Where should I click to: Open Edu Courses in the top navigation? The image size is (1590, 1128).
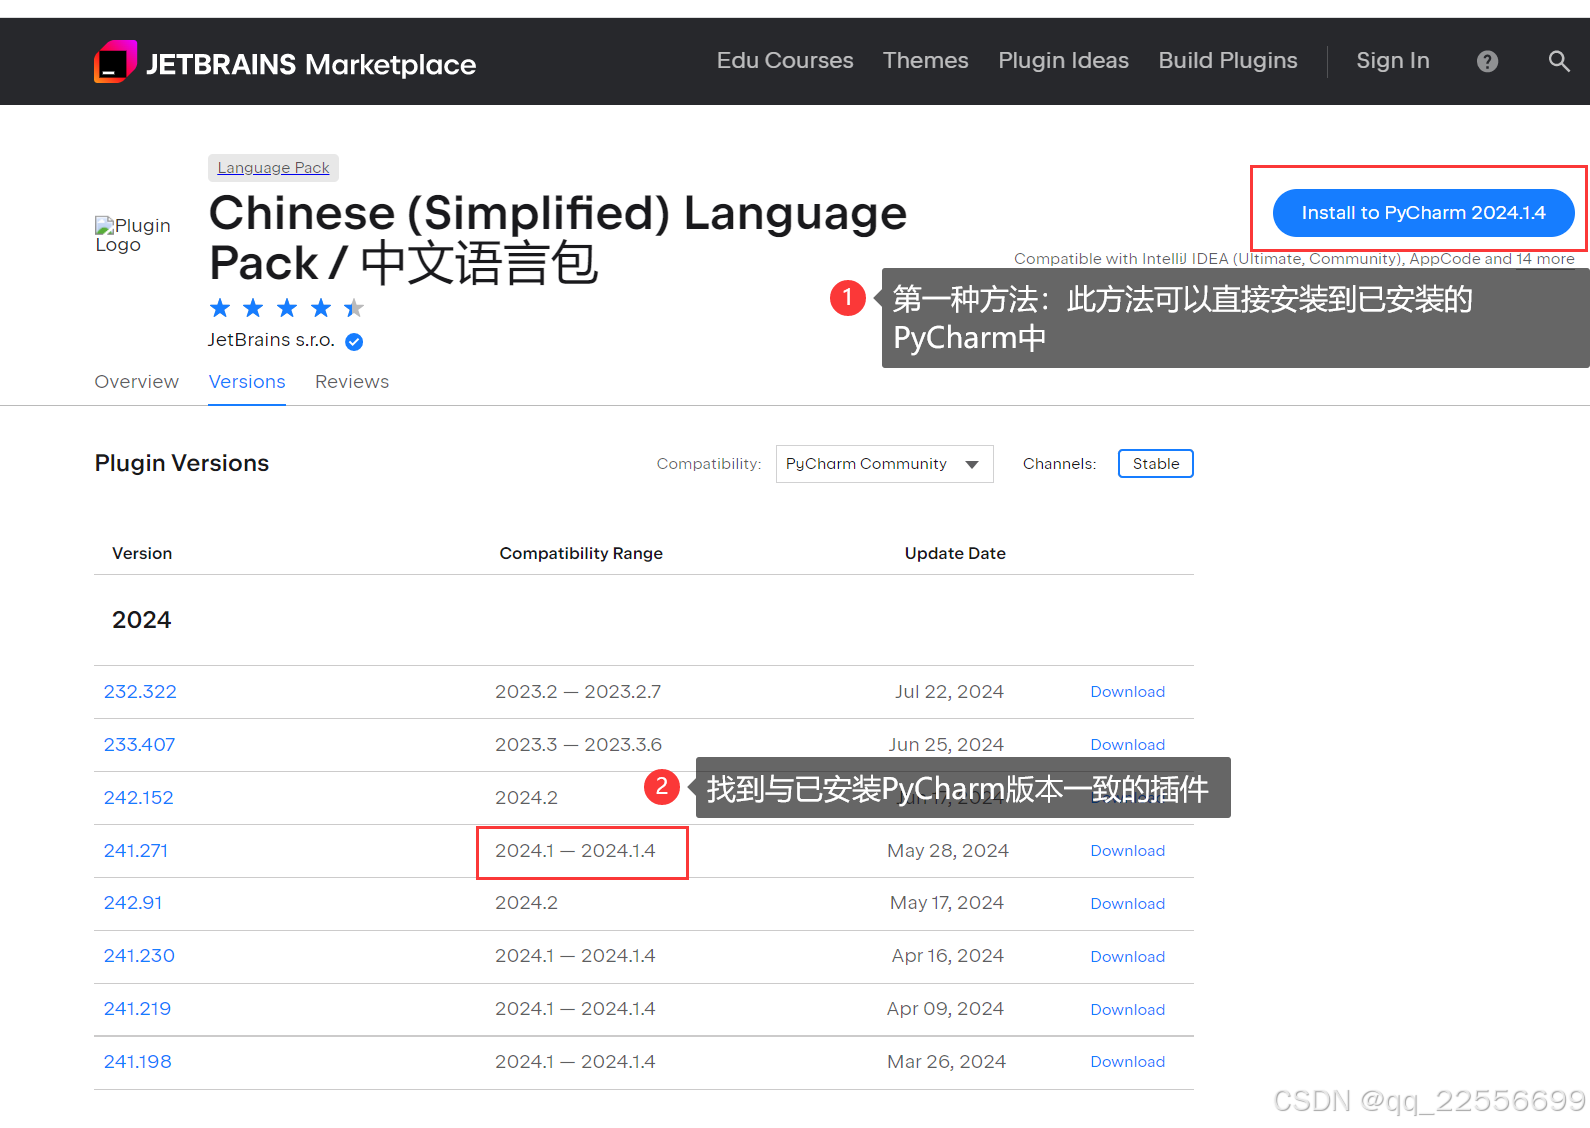pos(785,61)
